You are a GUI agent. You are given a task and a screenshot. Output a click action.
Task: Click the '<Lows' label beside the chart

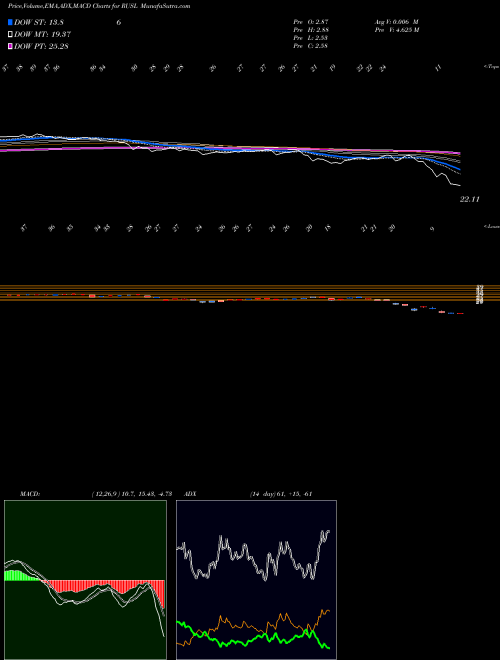(492, 226)
